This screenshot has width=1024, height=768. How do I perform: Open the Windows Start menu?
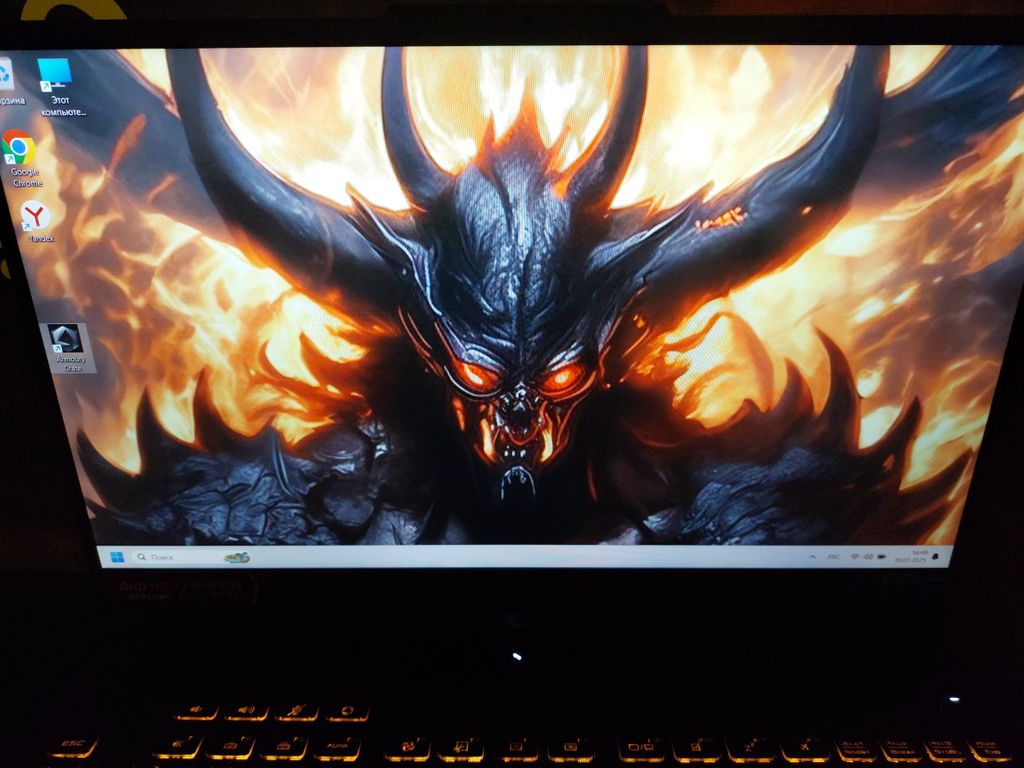click(x=115, y=556)
